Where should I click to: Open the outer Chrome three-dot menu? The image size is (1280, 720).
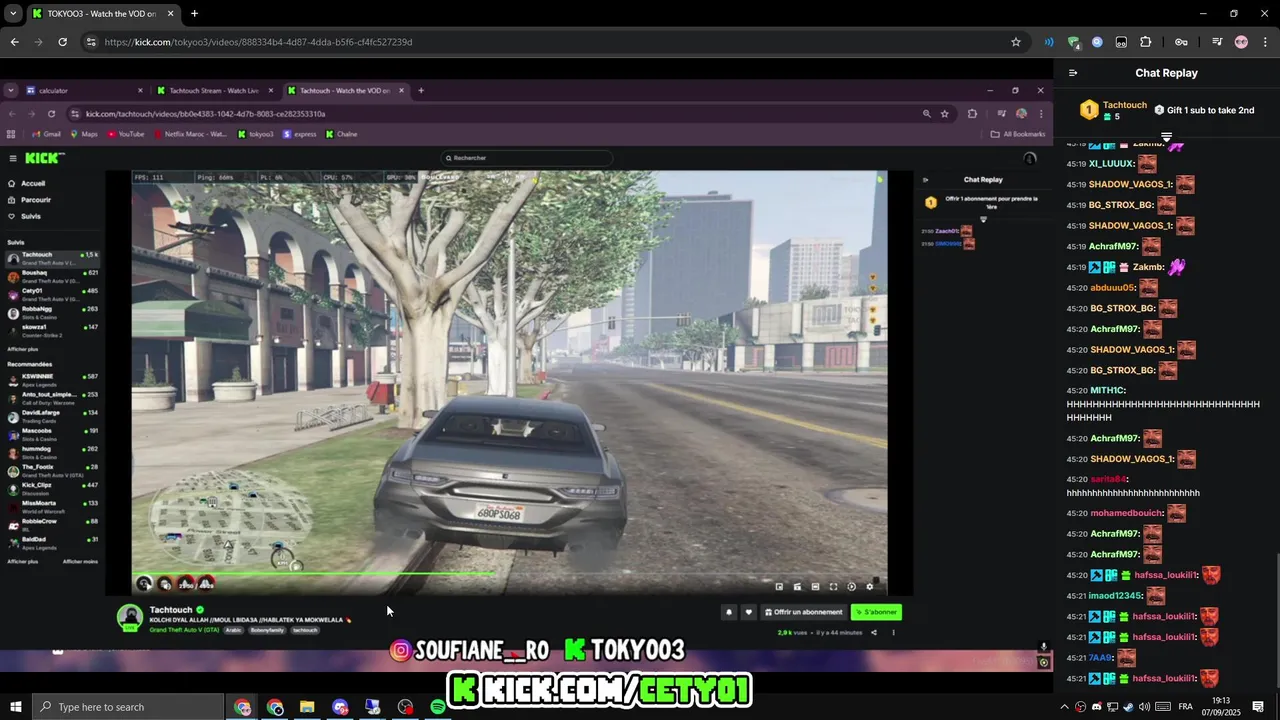[x=1265, y=42]
